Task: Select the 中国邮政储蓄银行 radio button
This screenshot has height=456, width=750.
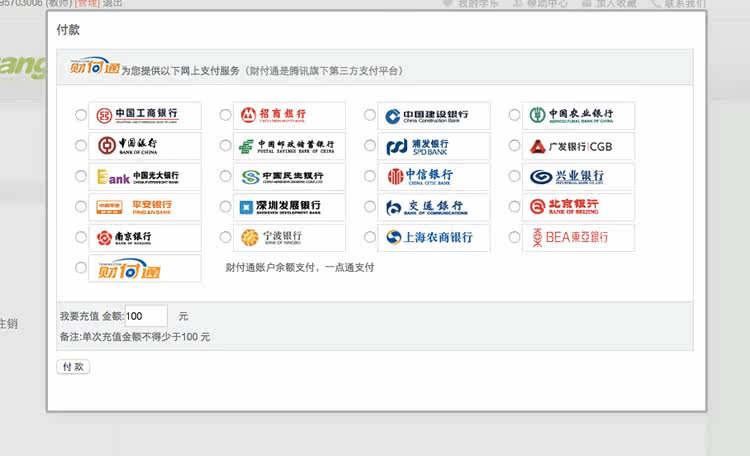Action: [225, 145]
